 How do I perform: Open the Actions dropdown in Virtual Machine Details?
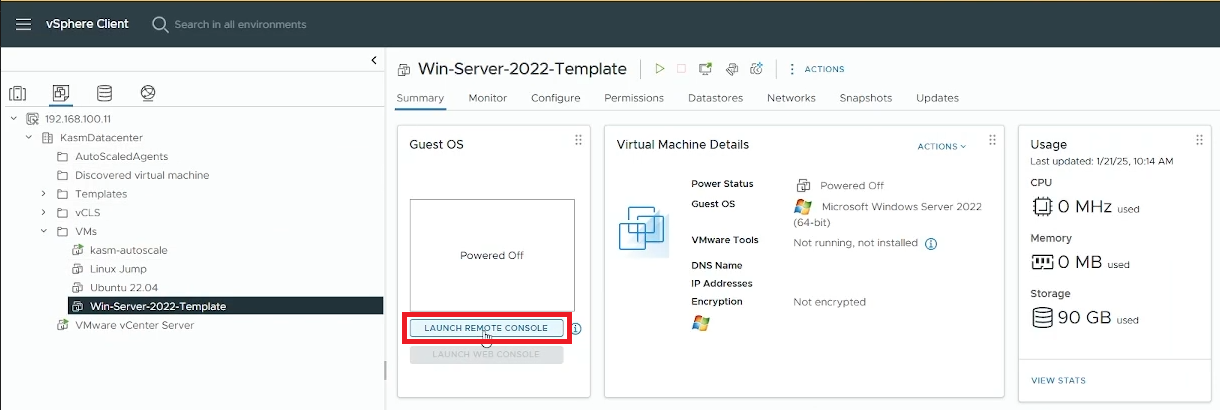pyautogui.click(x=941, y=147)
